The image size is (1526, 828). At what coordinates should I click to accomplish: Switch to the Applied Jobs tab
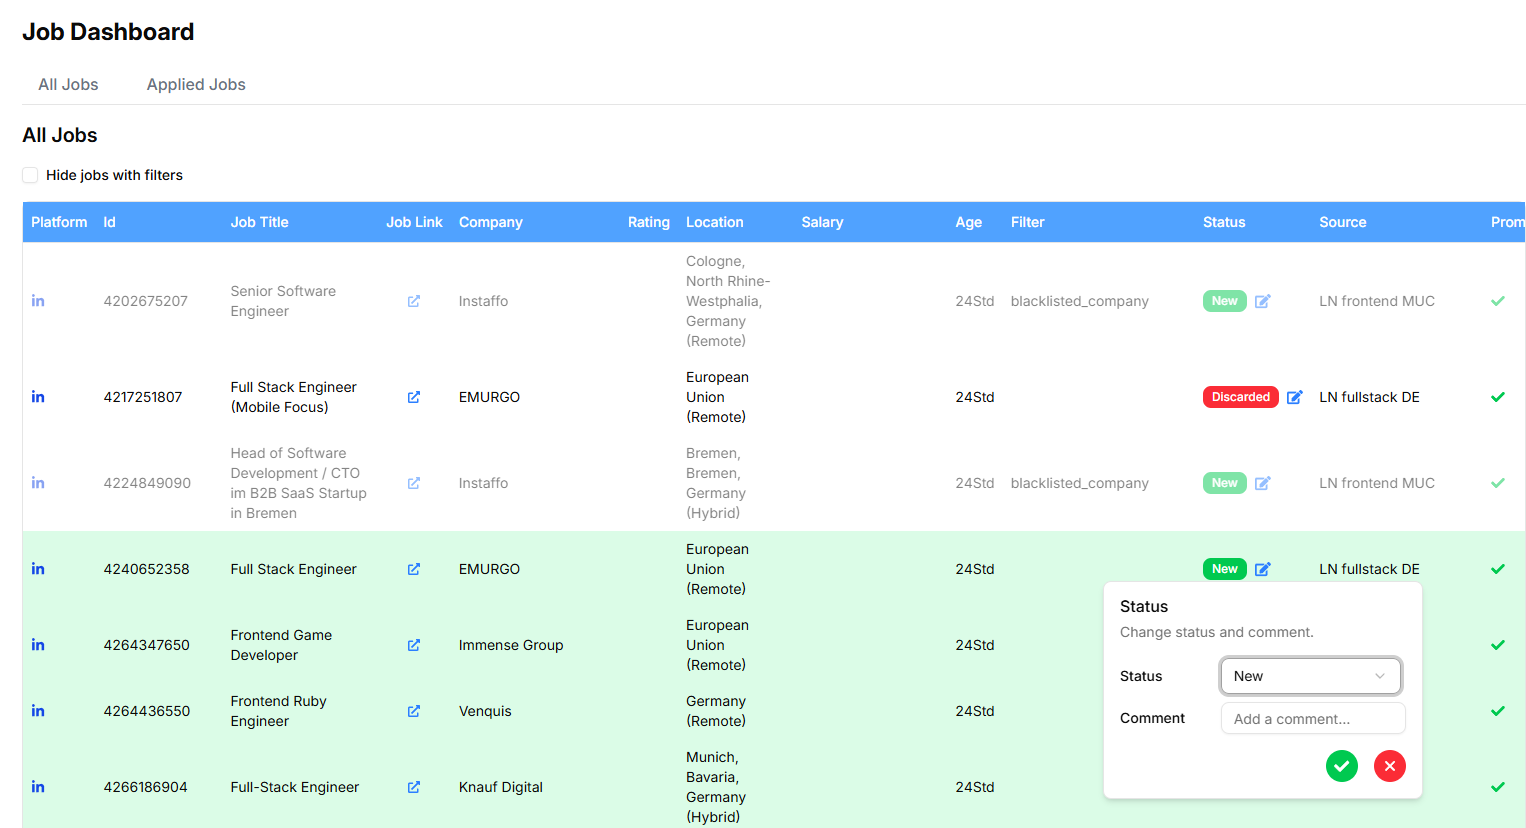click(196, 84)
